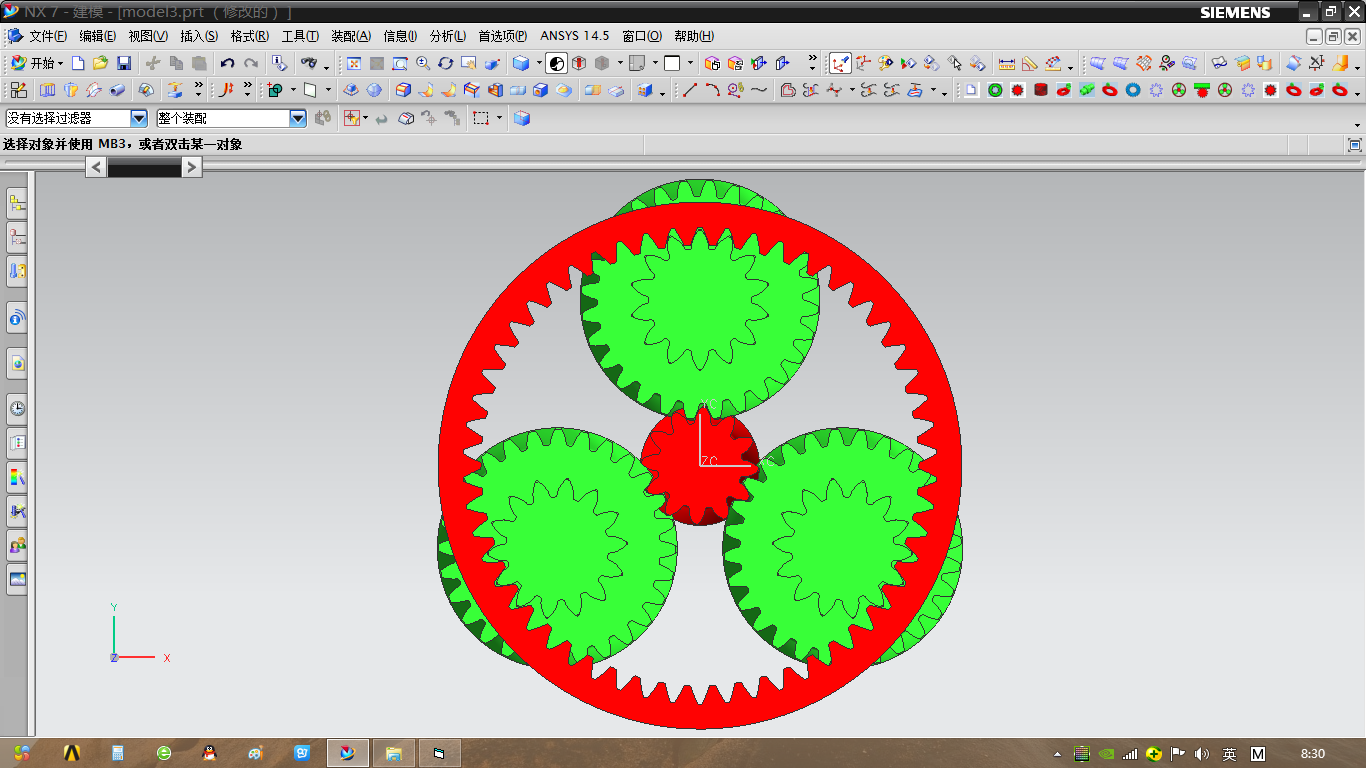1366x768 pixels.
Task: Open the 装配(A) menu
Action: click(x=351, y=36)
